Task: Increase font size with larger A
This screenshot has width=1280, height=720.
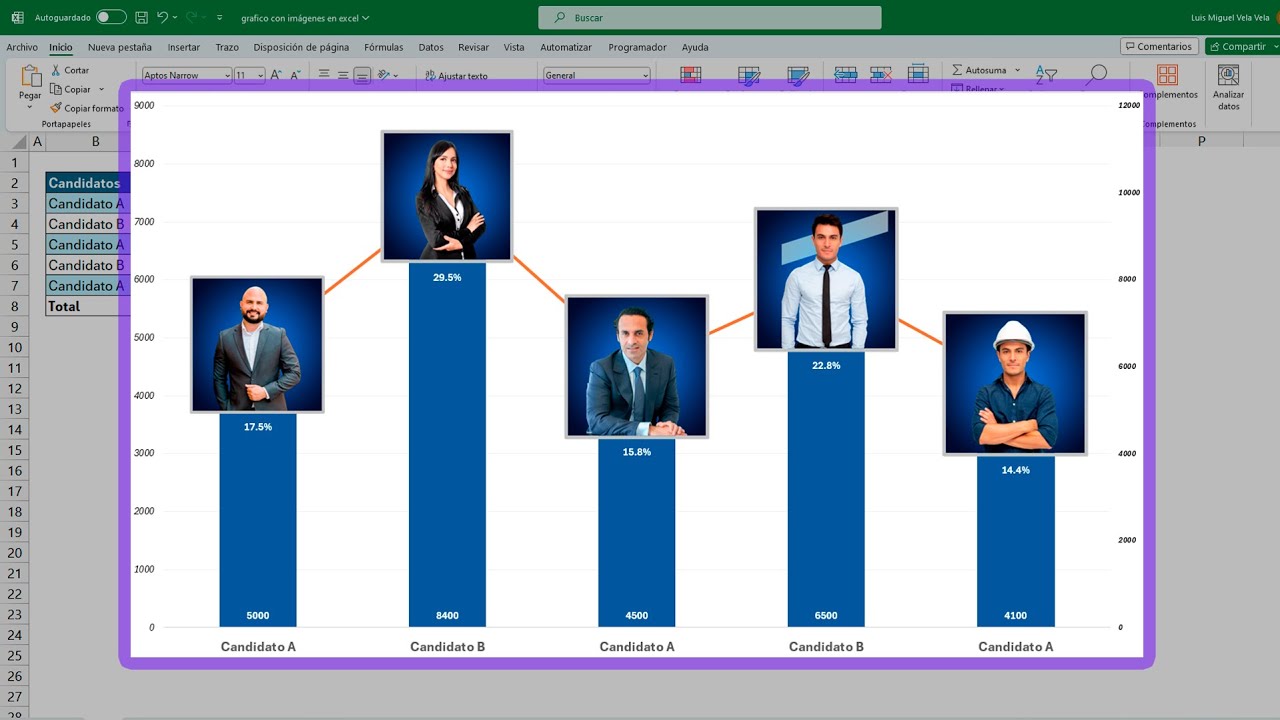Action: pos(276,75)
